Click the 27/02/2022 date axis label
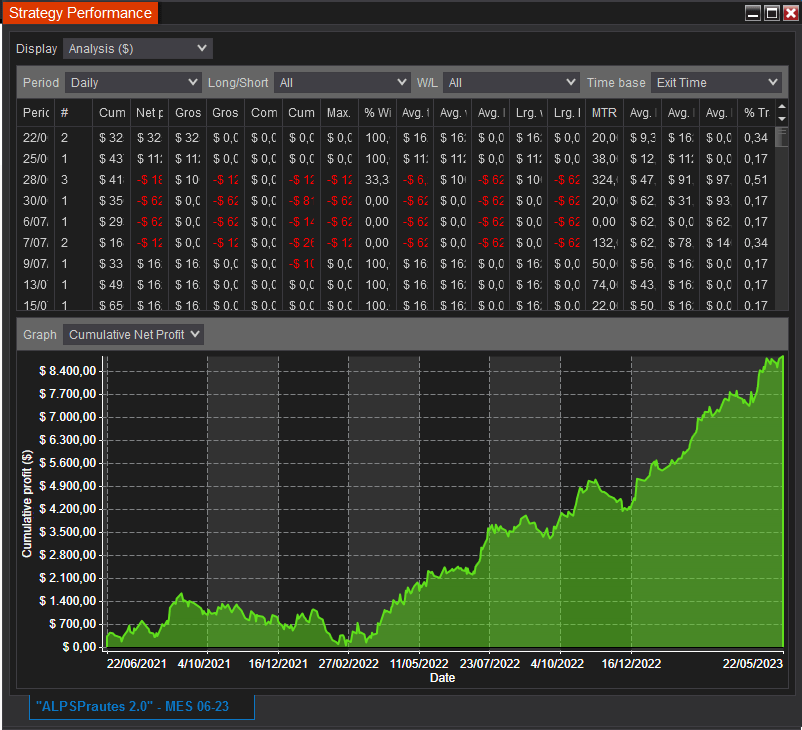Viewport: 802px width, 730px height. [348, 664]
